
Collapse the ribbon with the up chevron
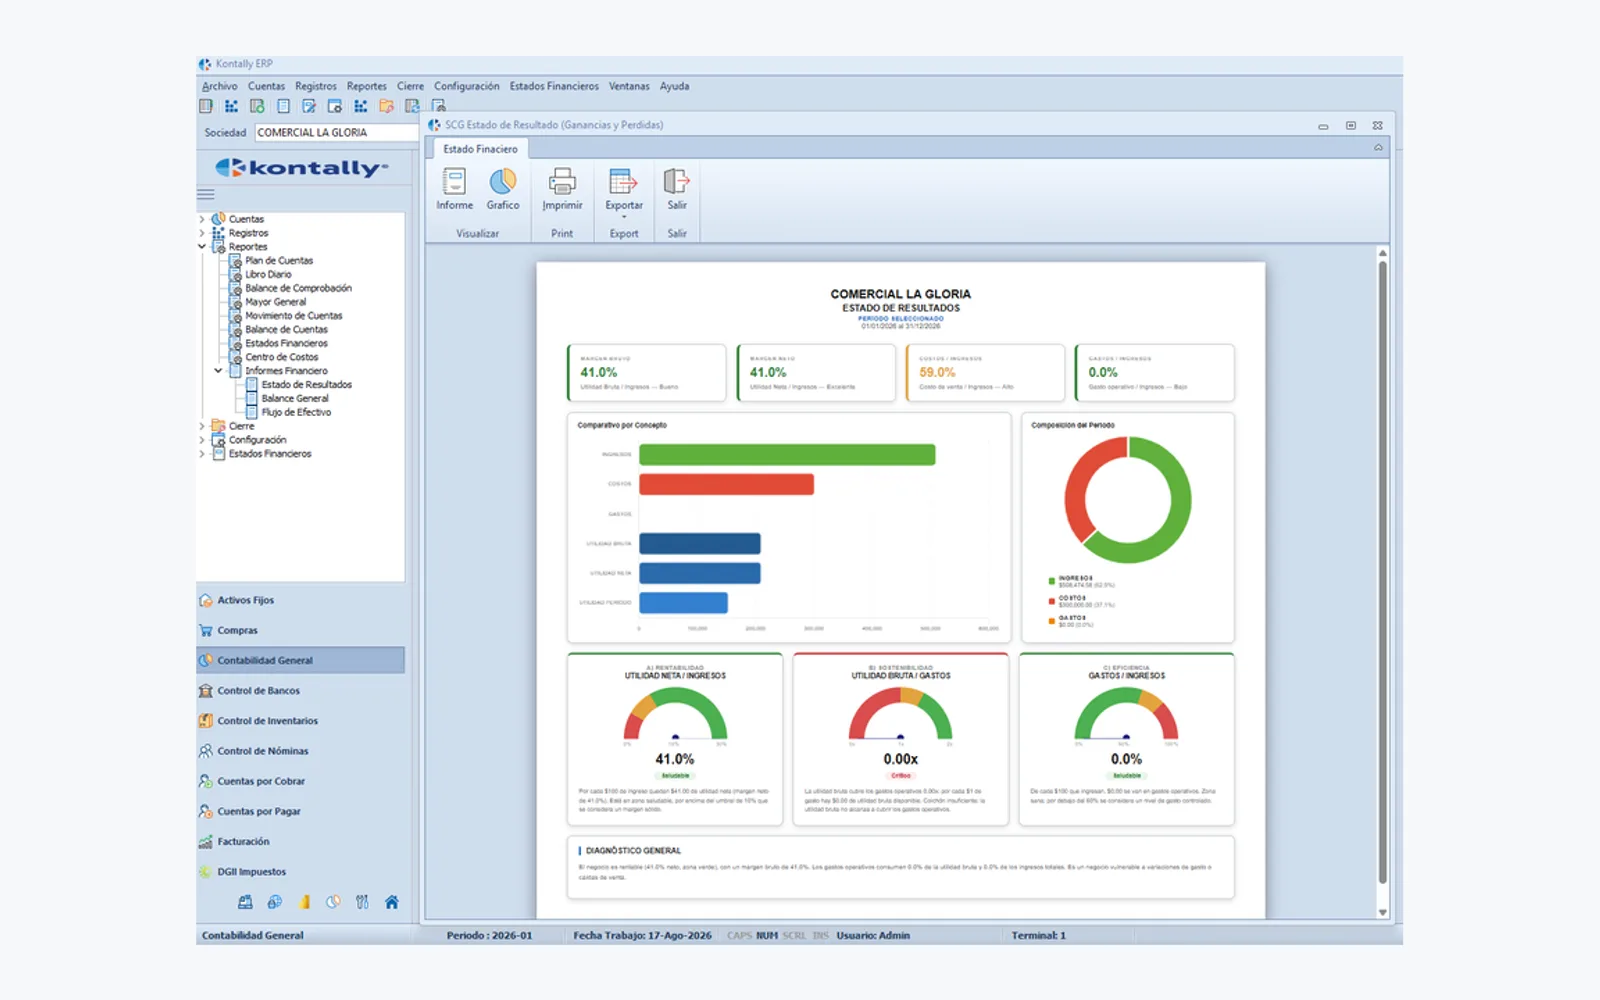1378,147
